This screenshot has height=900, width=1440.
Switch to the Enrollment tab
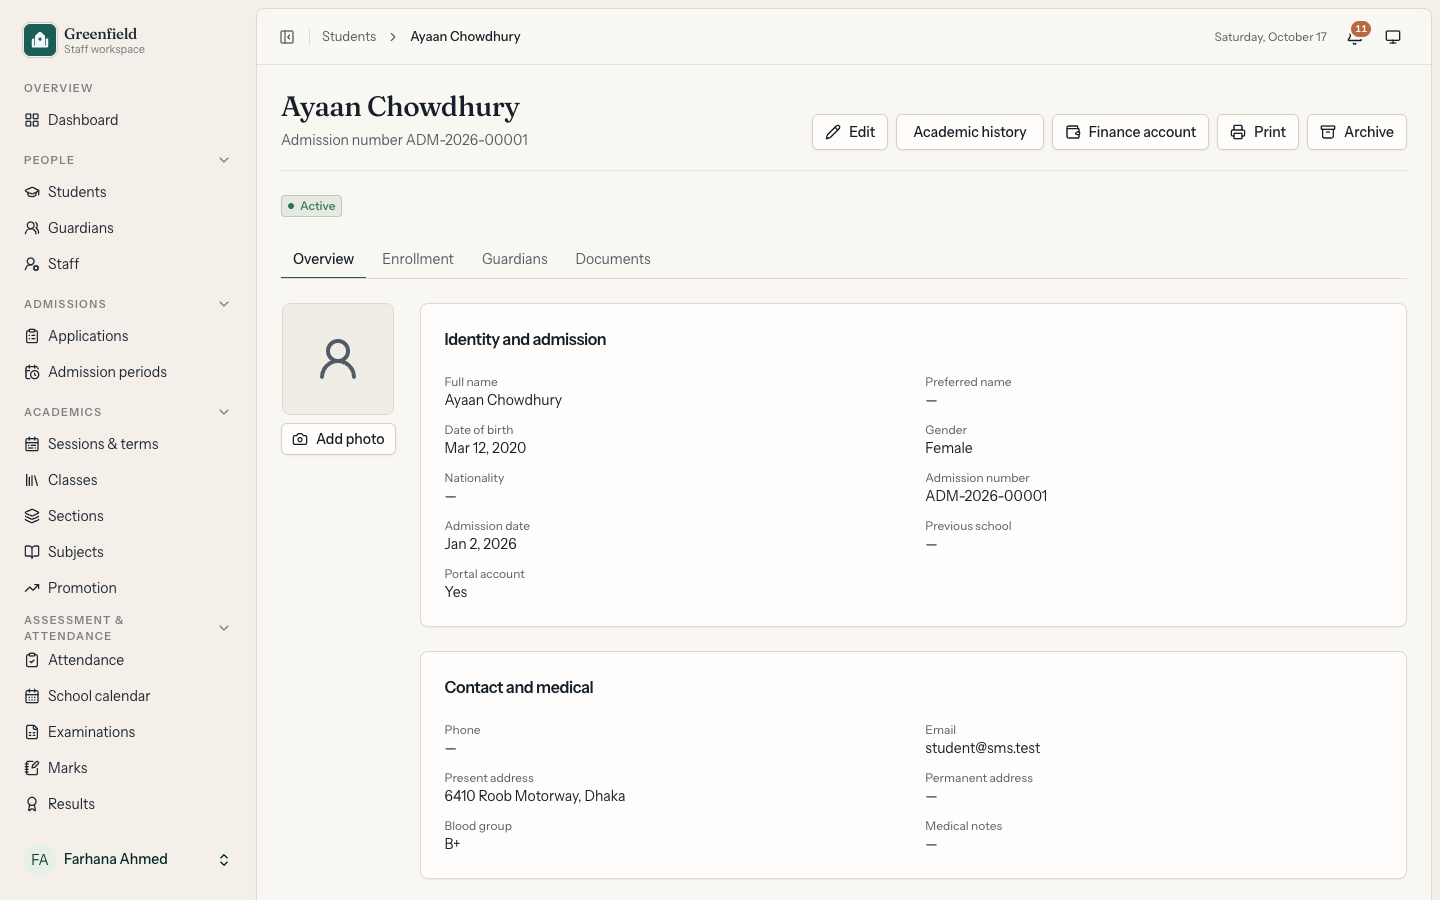[x=418, y=259]
